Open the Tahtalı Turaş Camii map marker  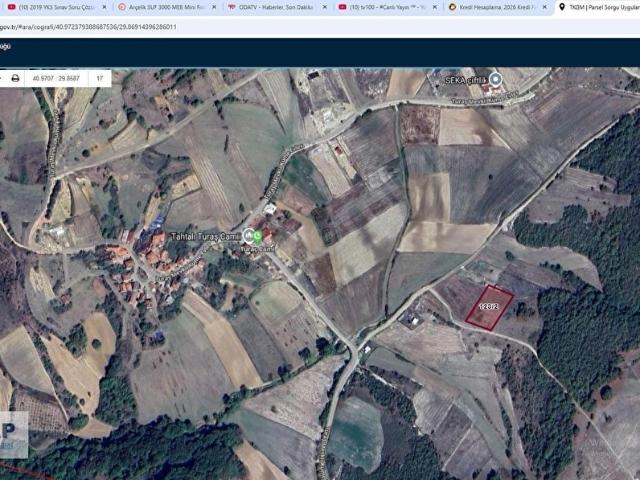point(248,236)
